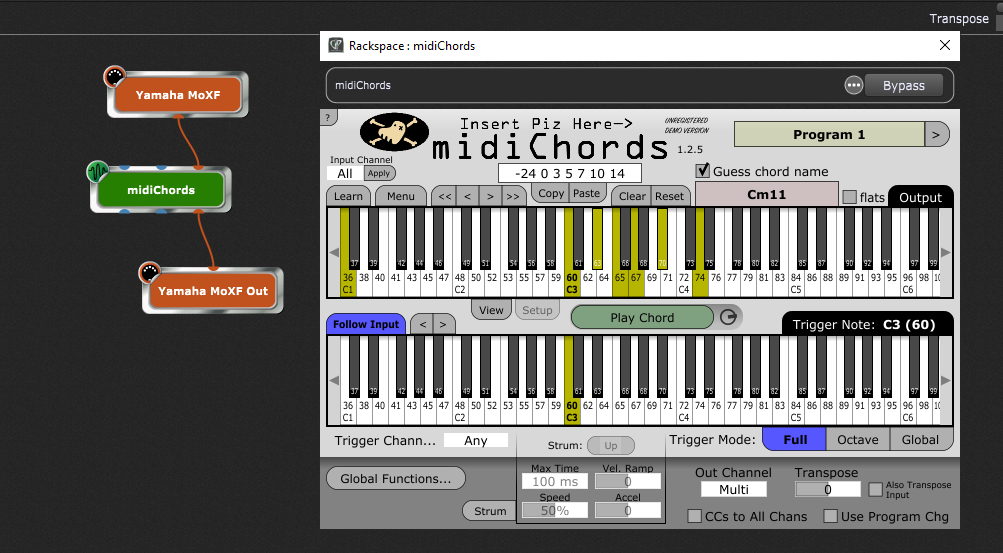Click key 72 C4 on lower trigger keyboard
This screenshot has width=1003, height=553.
pos(684,410)
